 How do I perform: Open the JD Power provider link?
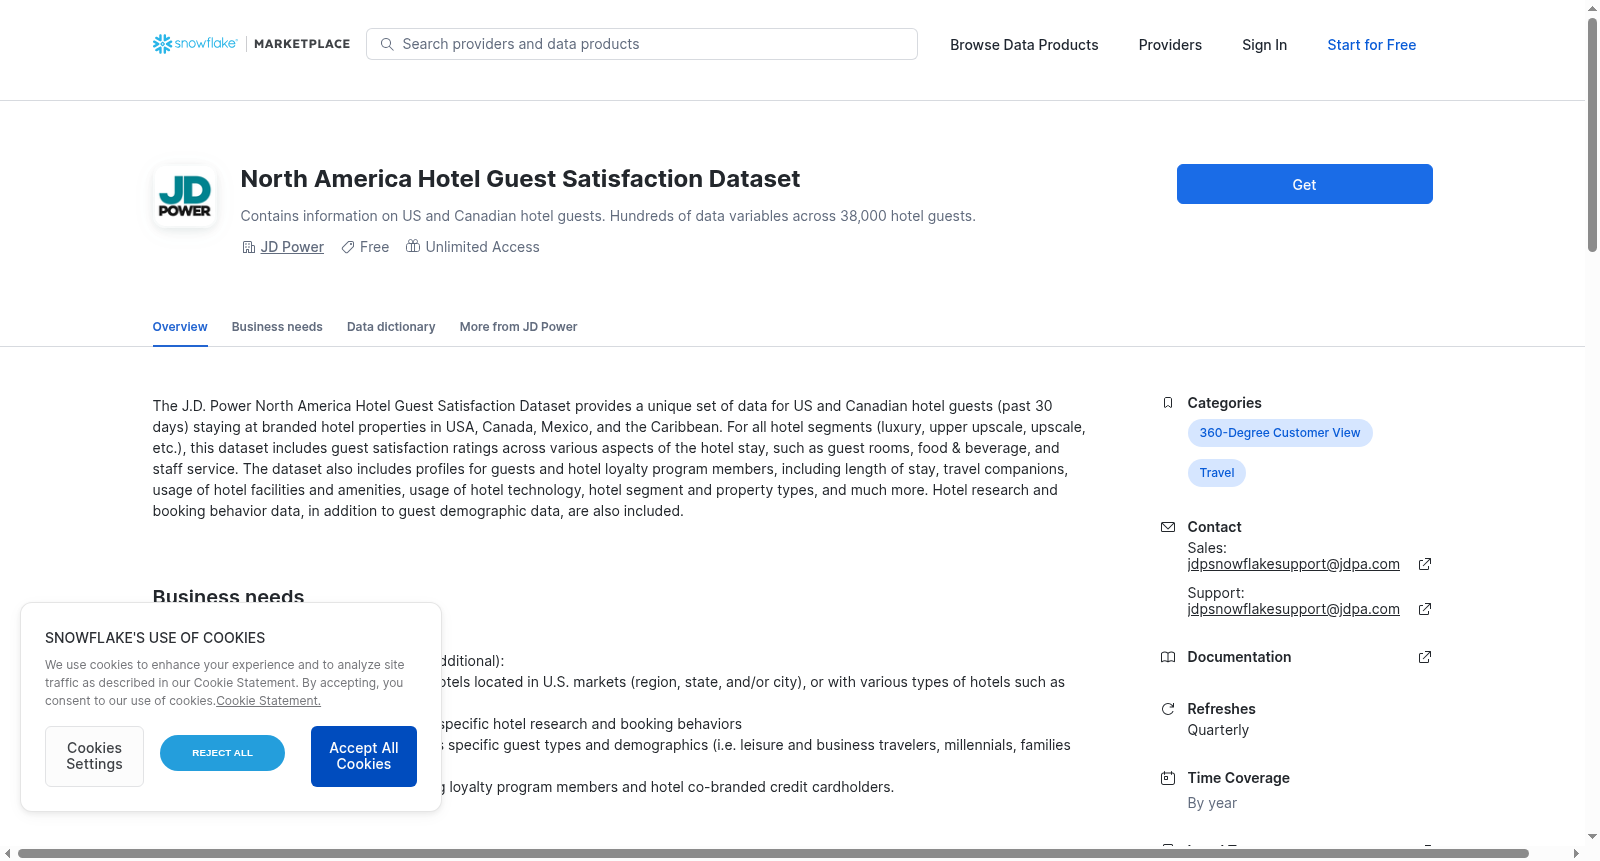[292, 247]
